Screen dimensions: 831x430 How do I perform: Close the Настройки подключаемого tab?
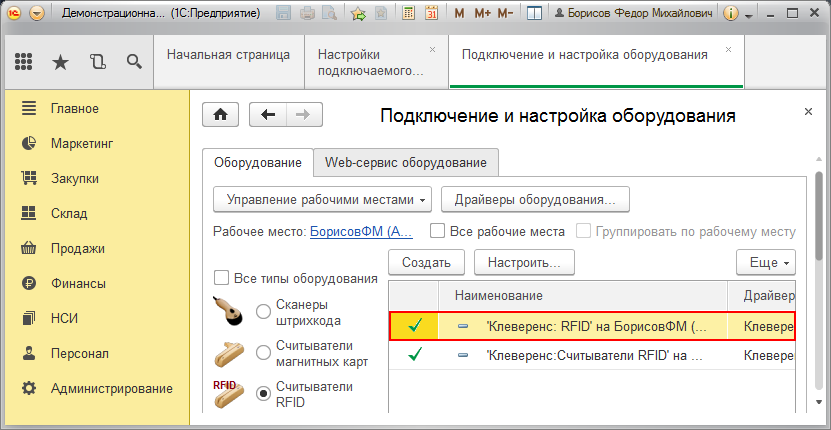click(x=432, y=49)
